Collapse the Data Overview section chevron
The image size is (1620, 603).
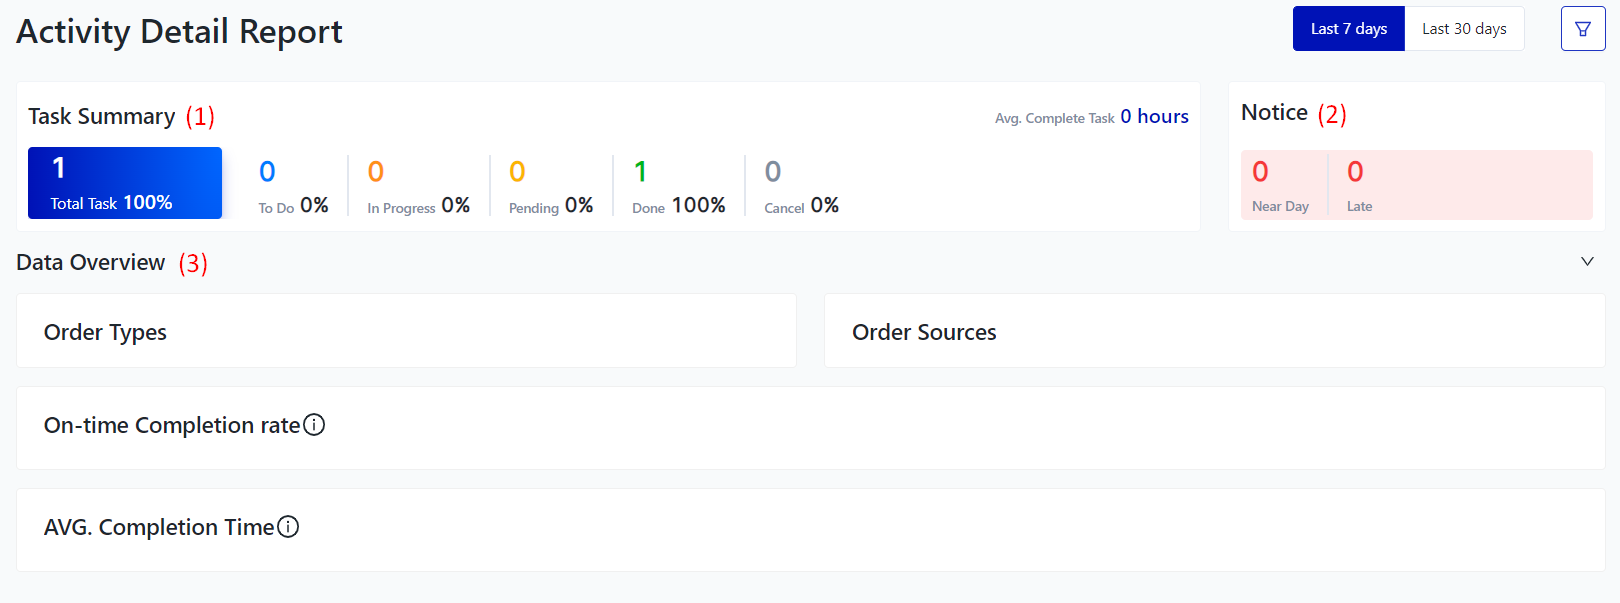[x=1586, y=262]
